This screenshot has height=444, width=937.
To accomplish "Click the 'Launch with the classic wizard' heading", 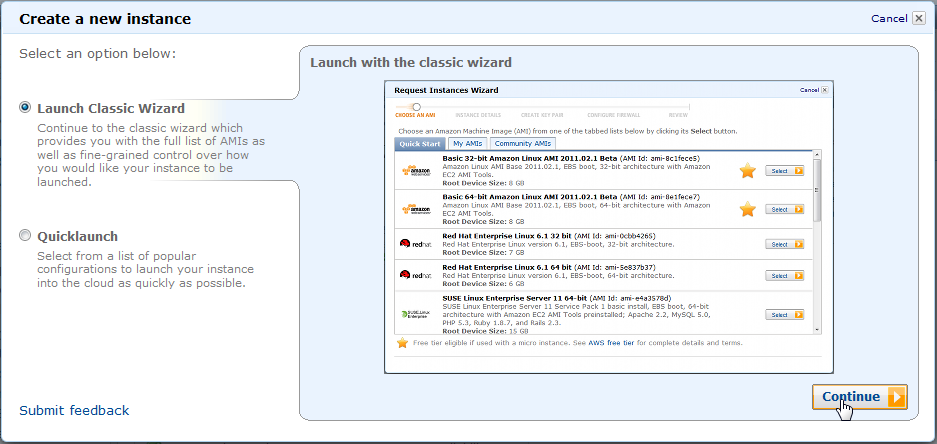I will (411, 62).
